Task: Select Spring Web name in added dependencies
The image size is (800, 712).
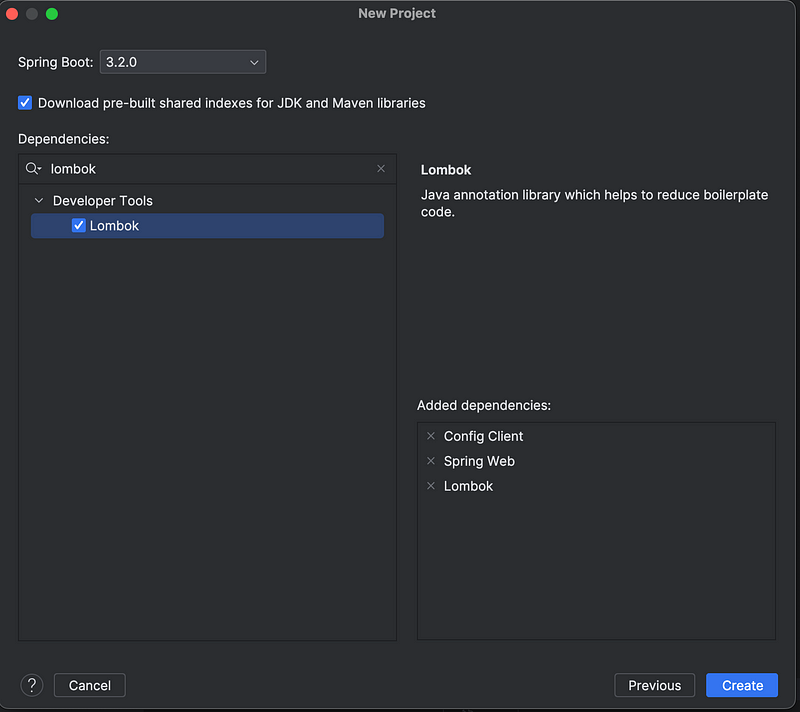Action: coord(479,461)
